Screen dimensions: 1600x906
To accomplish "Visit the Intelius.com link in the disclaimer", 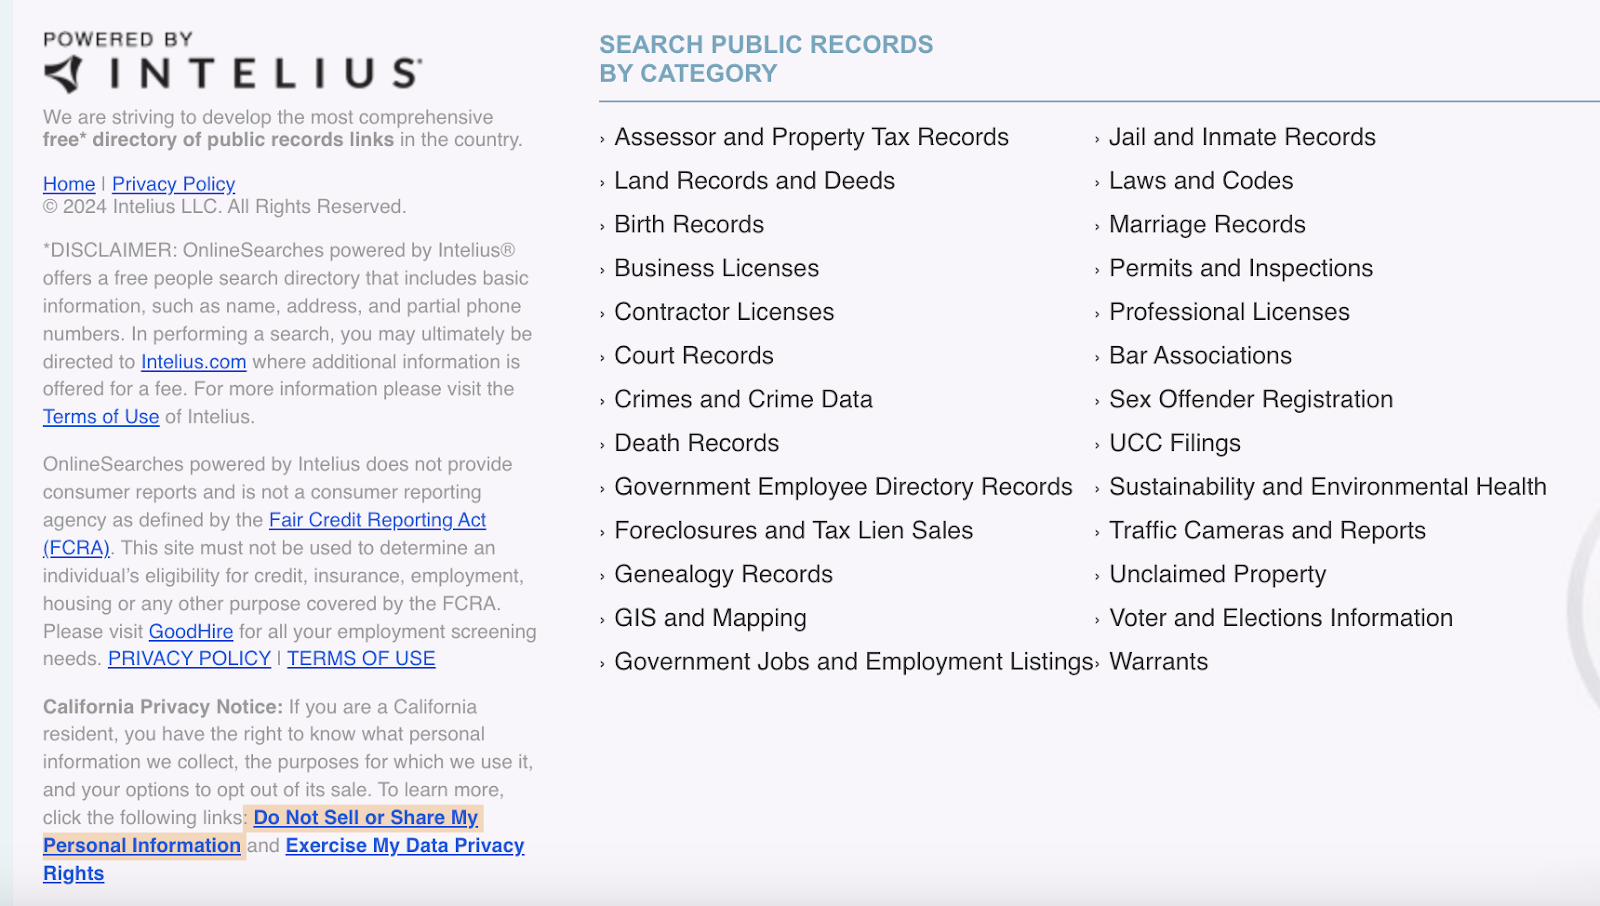I will coord(194,362).
